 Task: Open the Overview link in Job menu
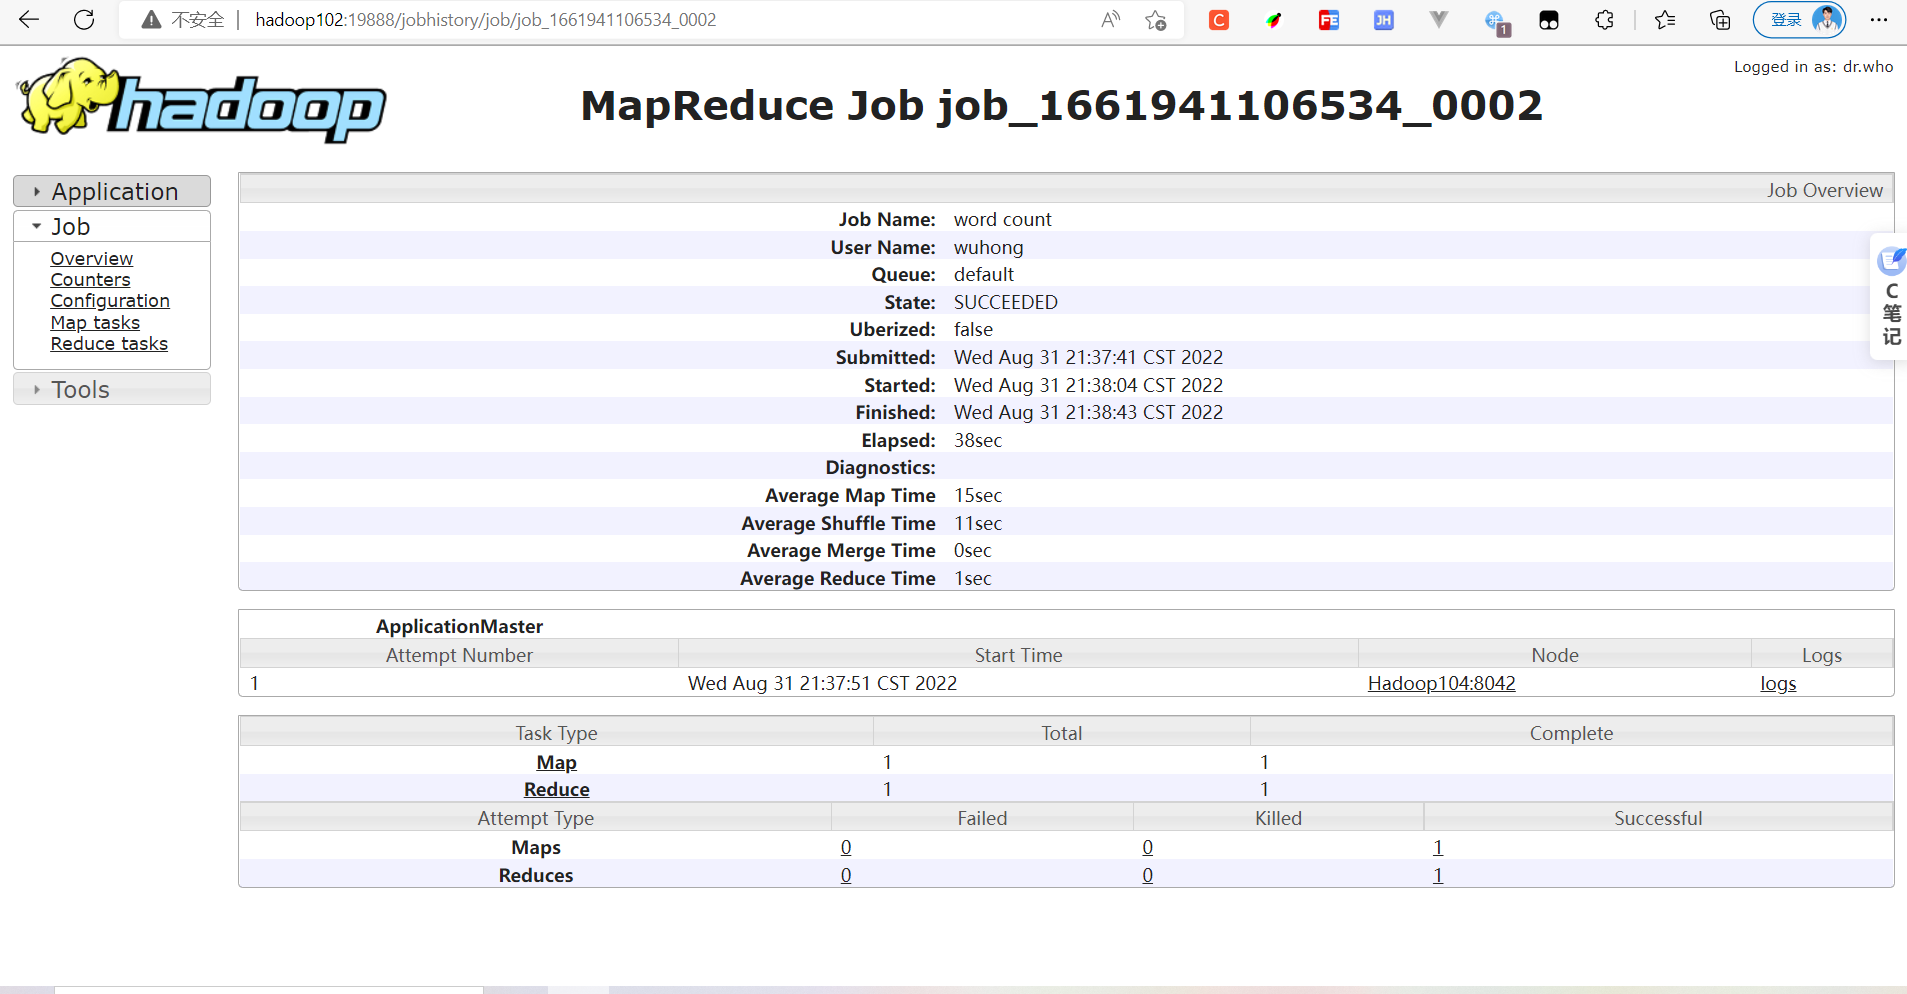click(92, 259)
